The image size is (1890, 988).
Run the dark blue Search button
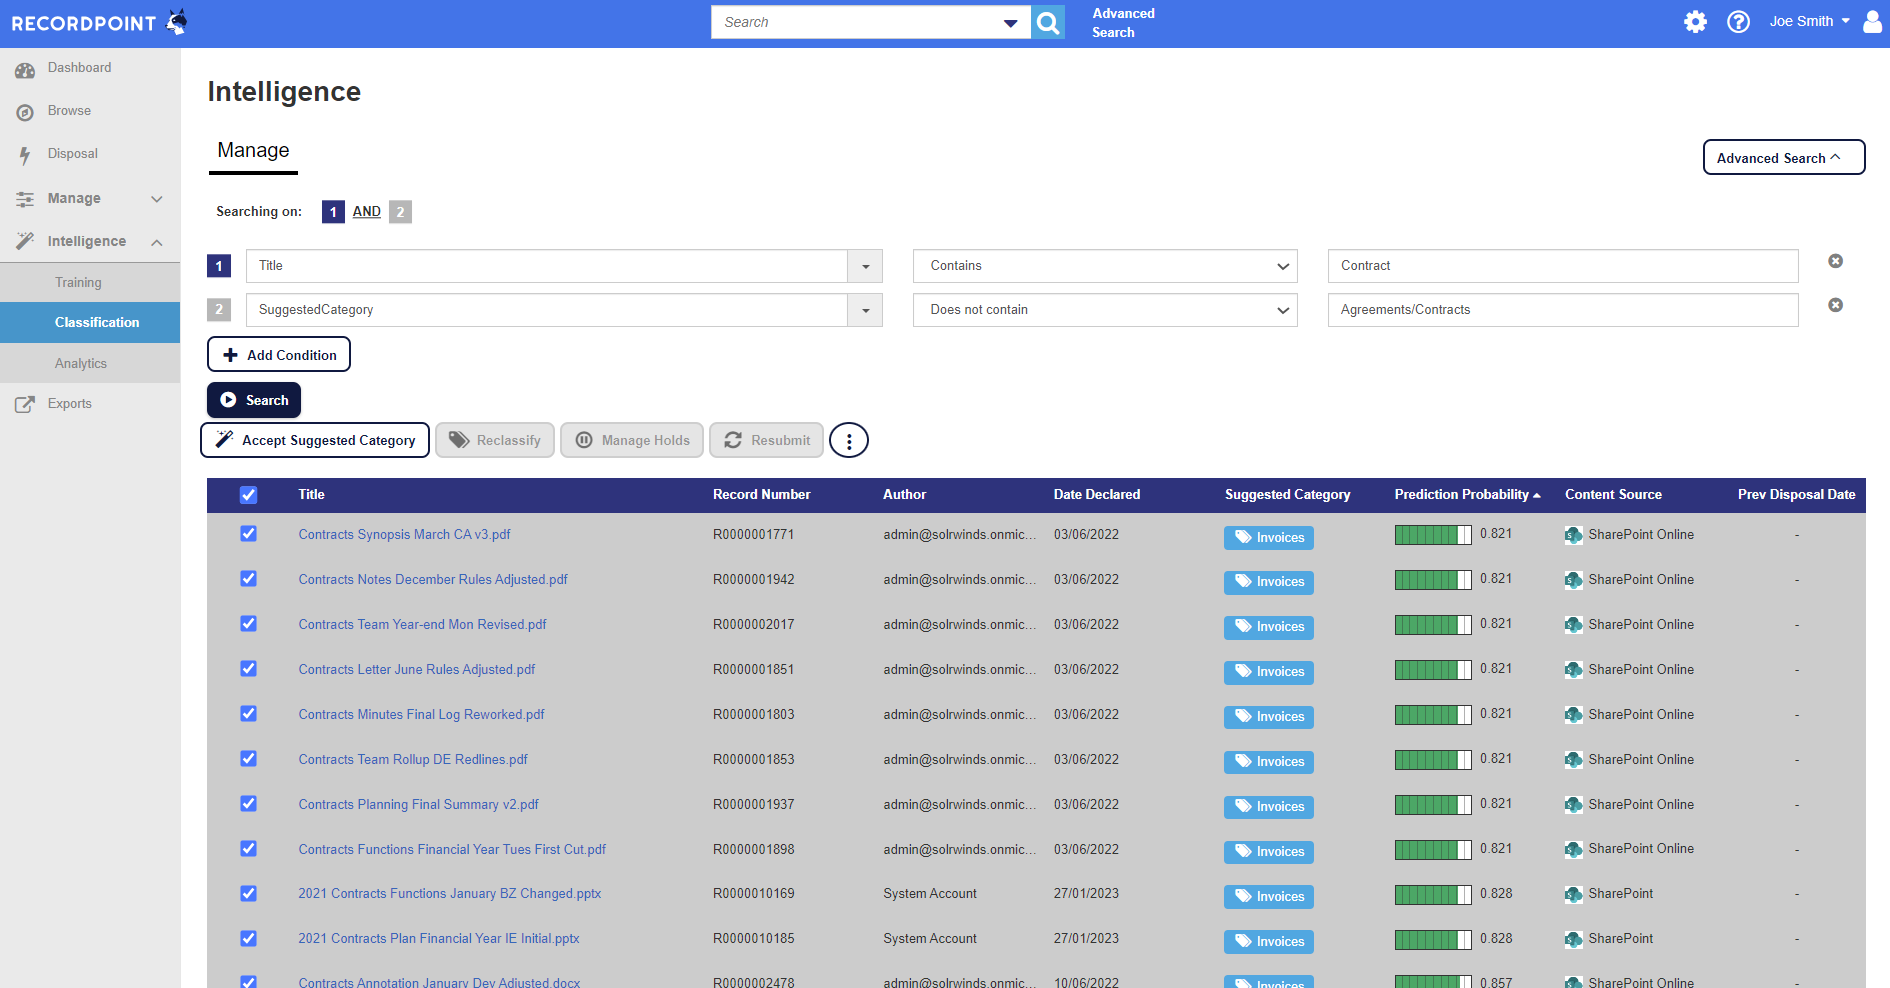pyautogui.click(x=254, y=400)
